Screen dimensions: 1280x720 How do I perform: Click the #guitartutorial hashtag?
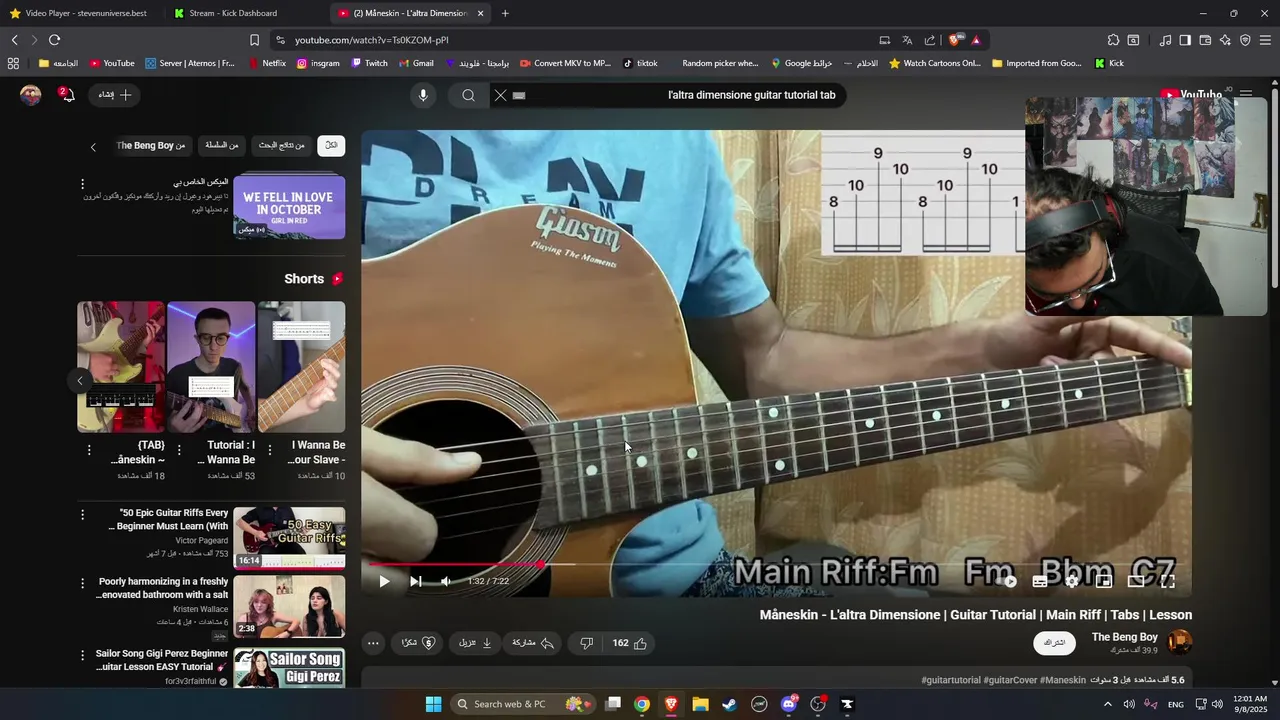click(951, 680)
